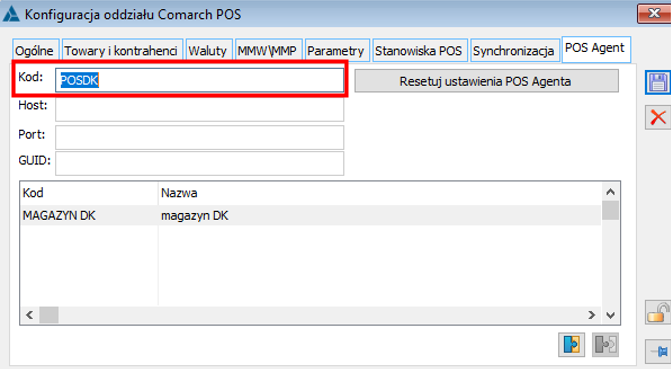Click the vertical scrollbar thumb in list
This screenshot has width=671, height=369.
(611, 210)
